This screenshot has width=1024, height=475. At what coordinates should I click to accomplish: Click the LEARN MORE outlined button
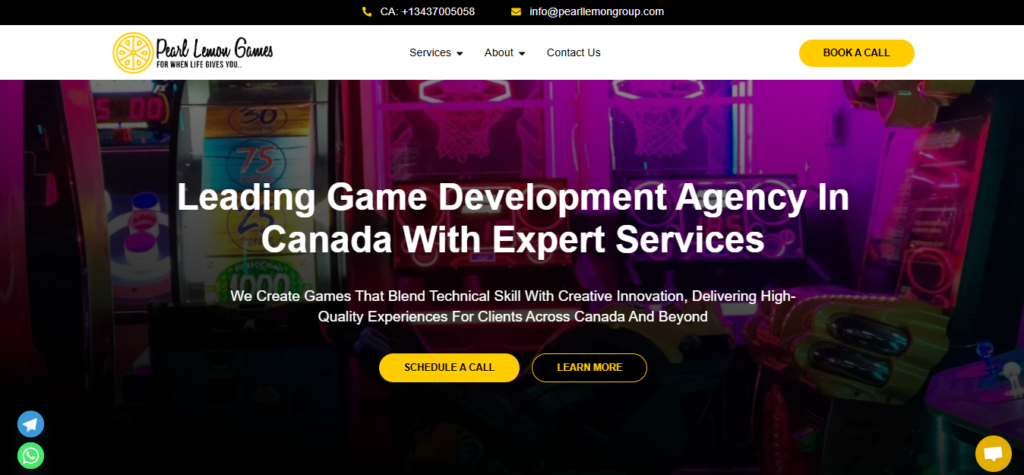(x=589, y=367)
